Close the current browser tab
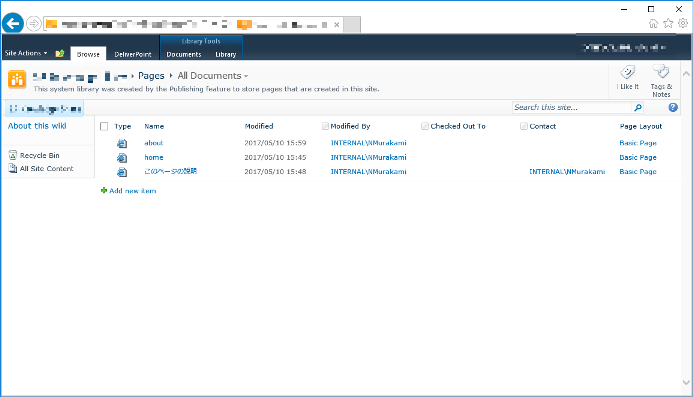 [337, 25]
